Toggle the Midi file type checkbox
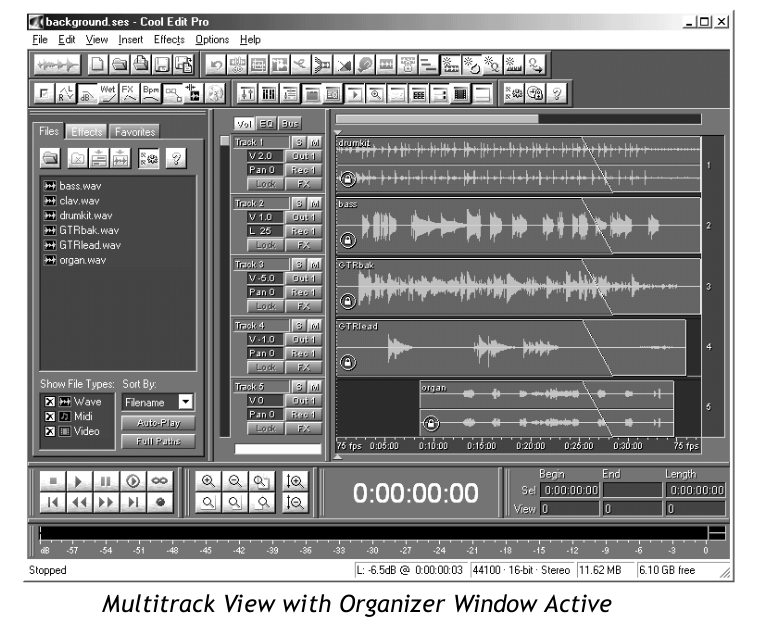 [x=50, y=416]
